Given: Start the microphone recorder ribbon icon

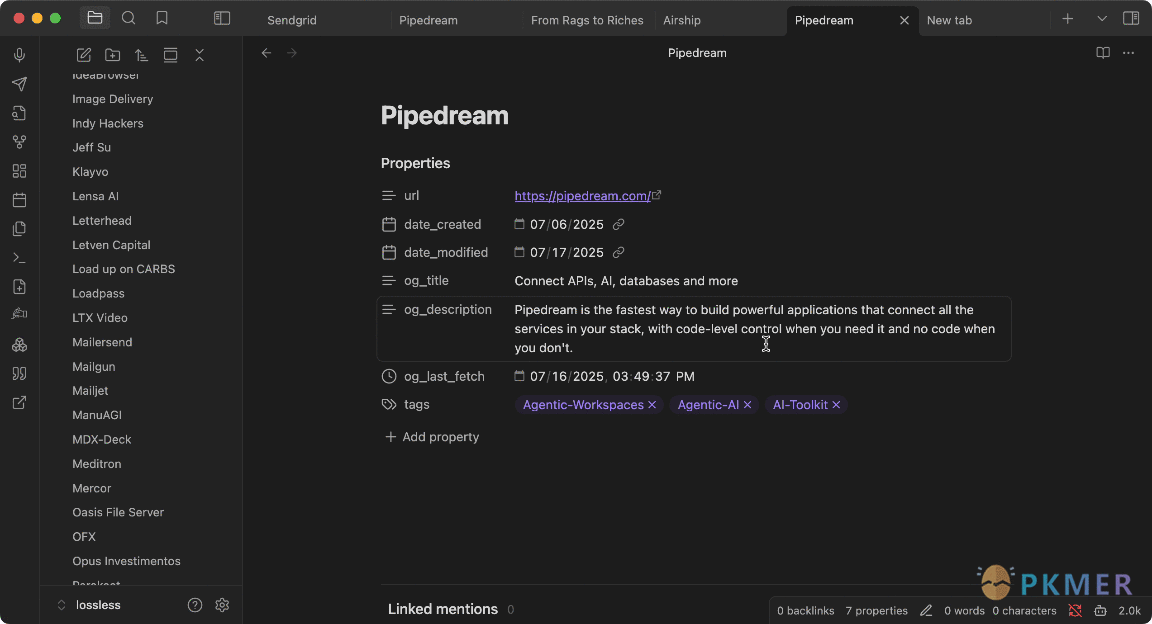Looking at the screenshot, I should 20,55.
